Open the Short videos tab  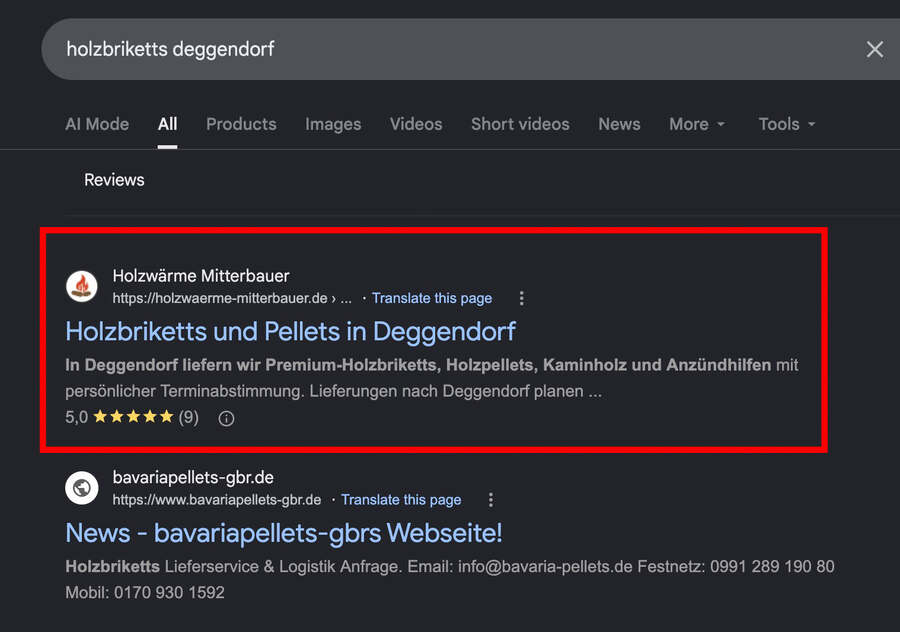pos(520,124)
